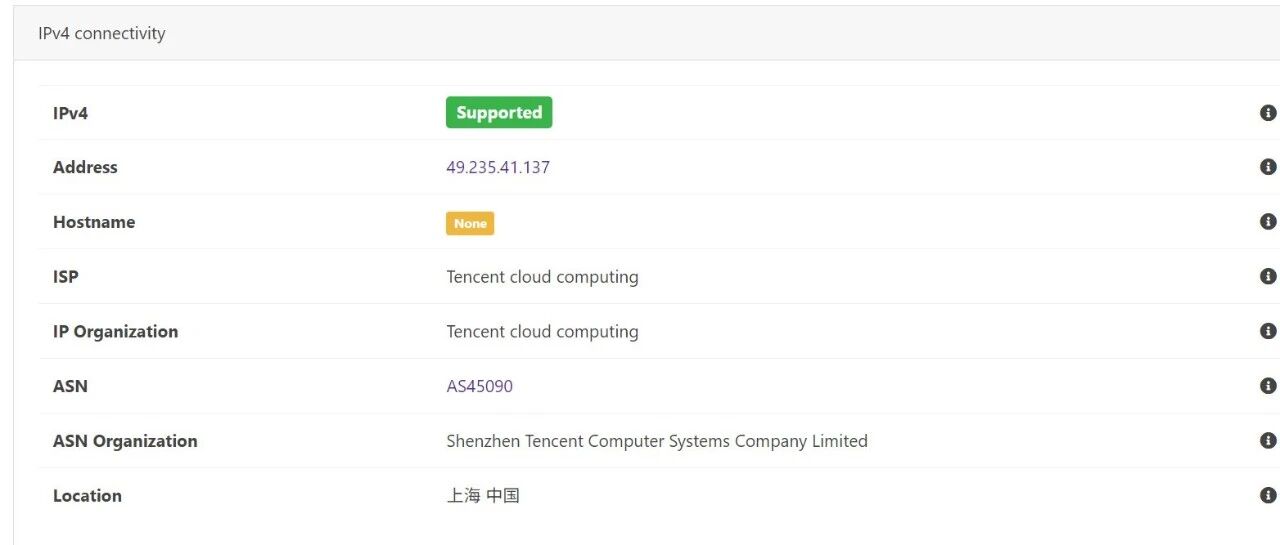
Task: Select the Shenzhen Tencent Computer Systems Company Limited text
Action: [657, 441]
